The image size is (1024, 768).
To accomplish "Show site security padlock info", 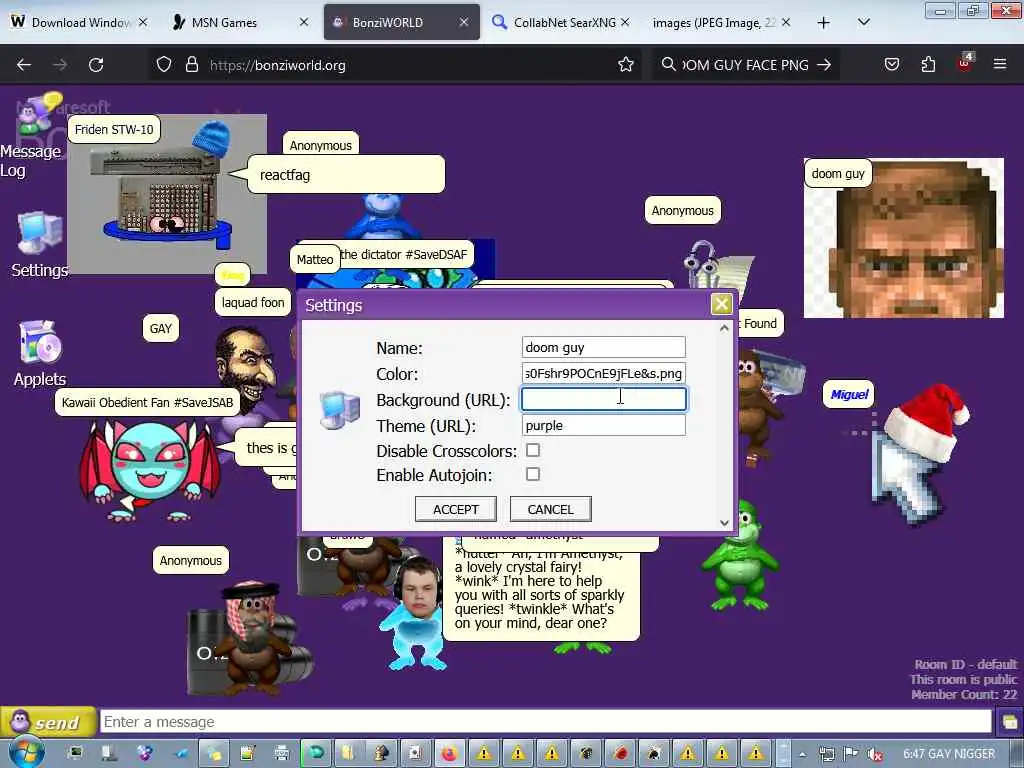I will point(191,65).
